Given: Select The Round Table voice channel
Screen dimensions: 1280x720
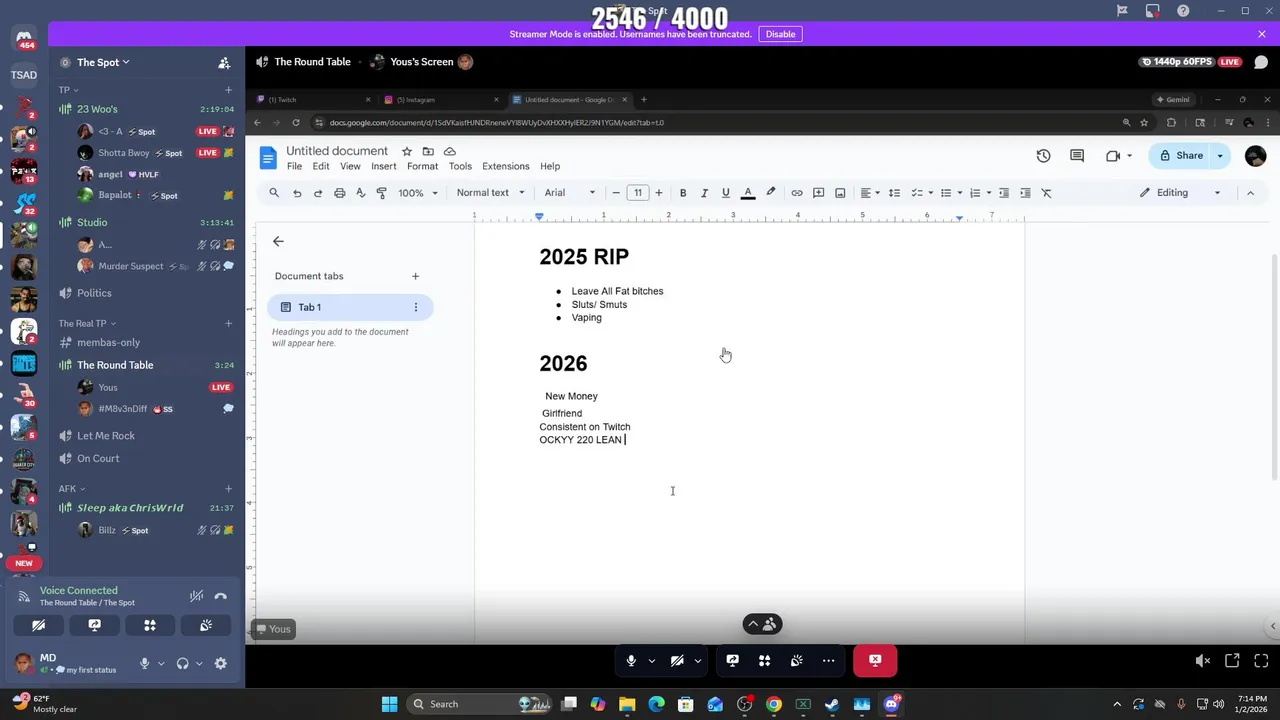Looking at the screenshot, I should 146,365.
